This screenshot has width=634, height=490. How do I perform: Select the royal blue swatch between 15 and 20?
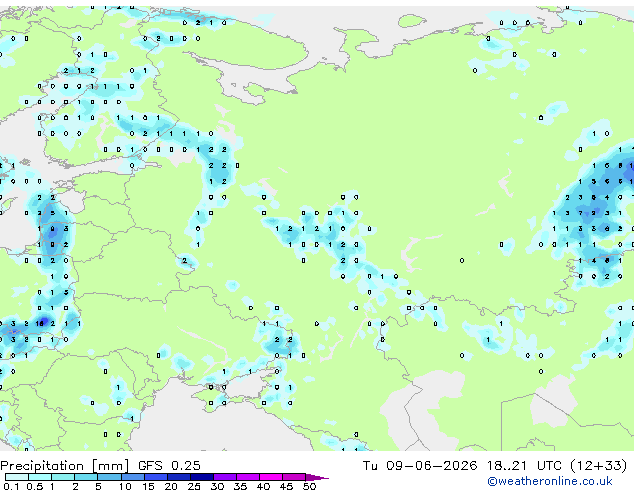pos(156,477)
